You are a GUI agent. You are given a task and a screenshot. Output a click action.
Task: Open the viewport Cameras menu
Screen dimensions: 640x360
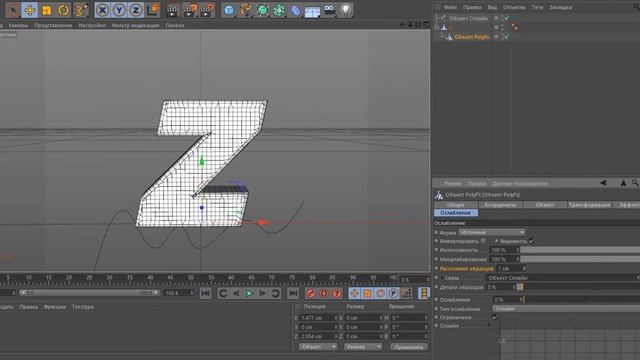(18, 25)
